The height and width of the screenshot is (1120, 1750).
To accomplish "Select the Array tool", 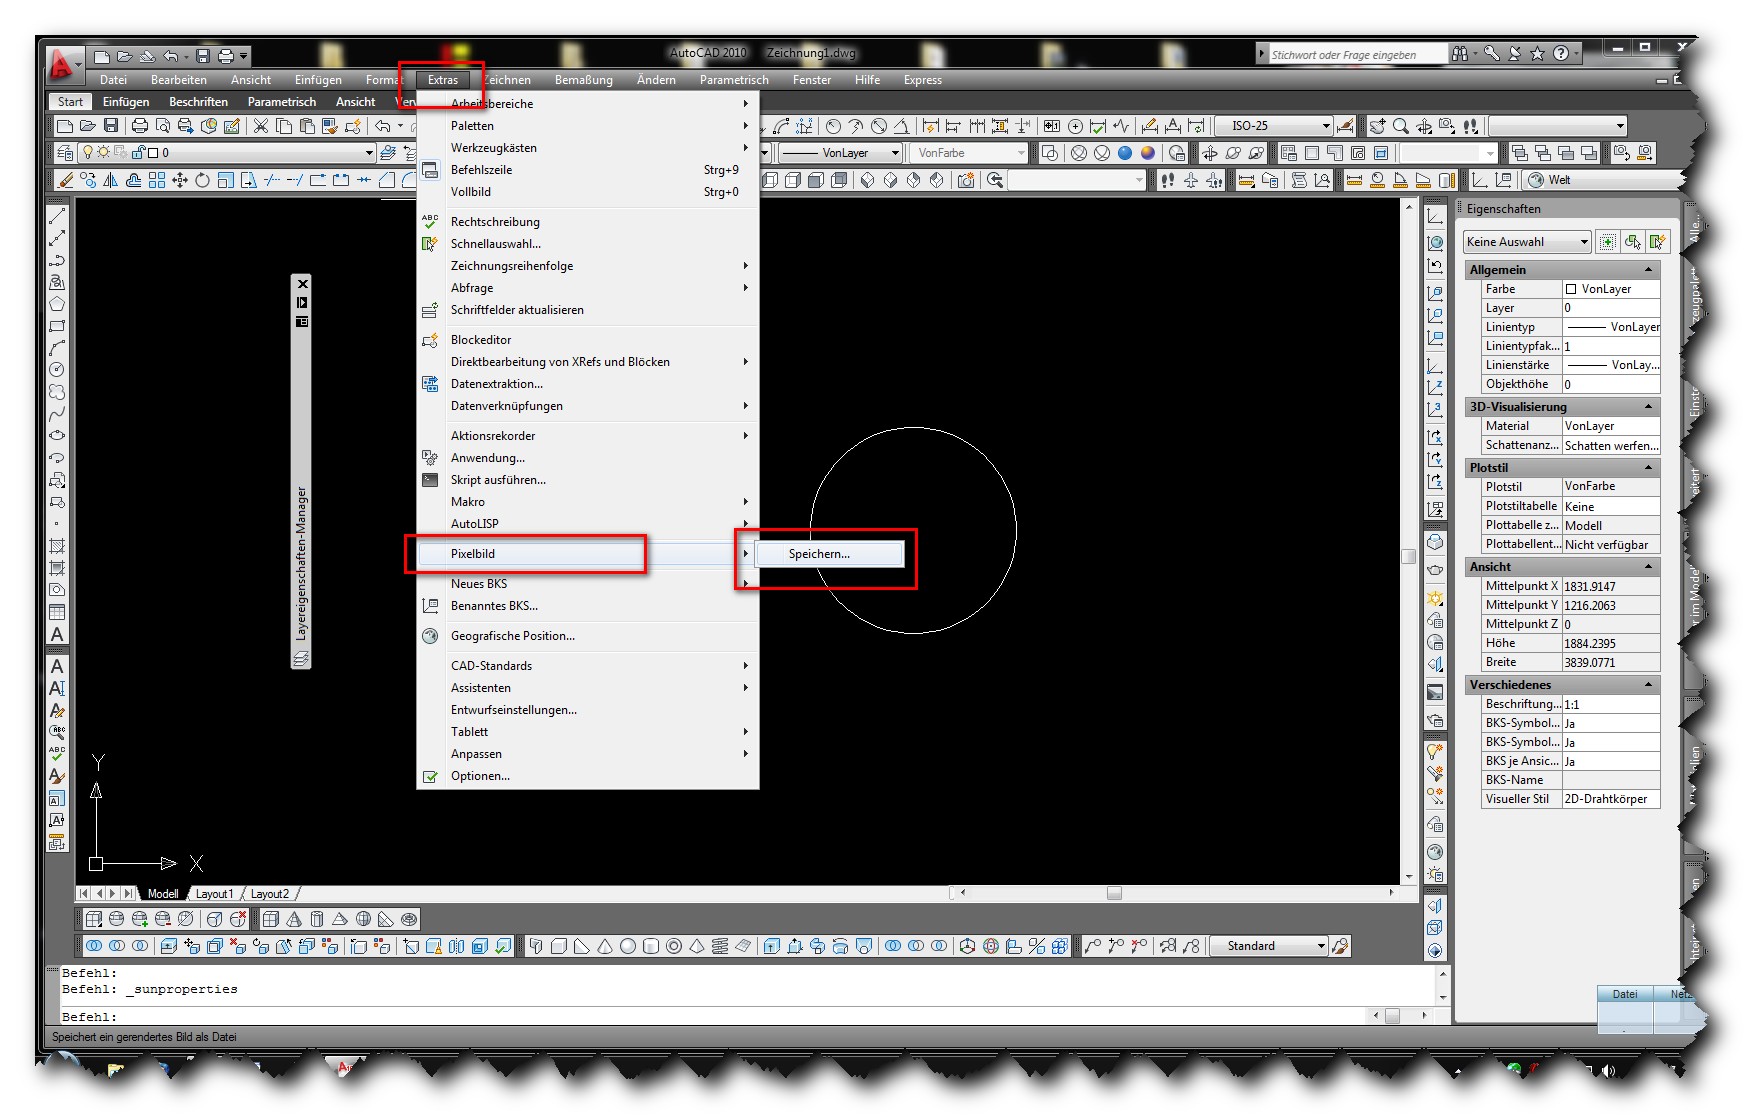I will pyautogui.click(x=157, y=180).
